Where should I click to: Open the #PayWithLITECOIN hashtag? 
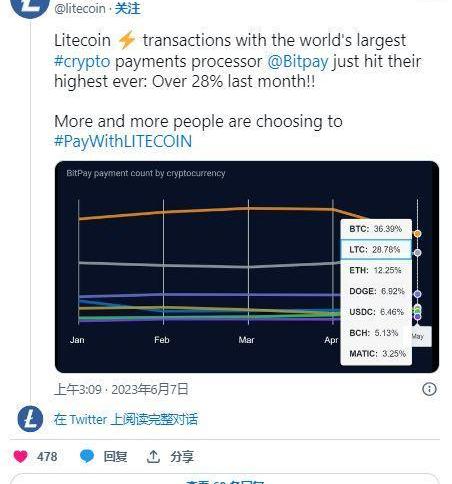pyautogui.click(x=123, y=141)
